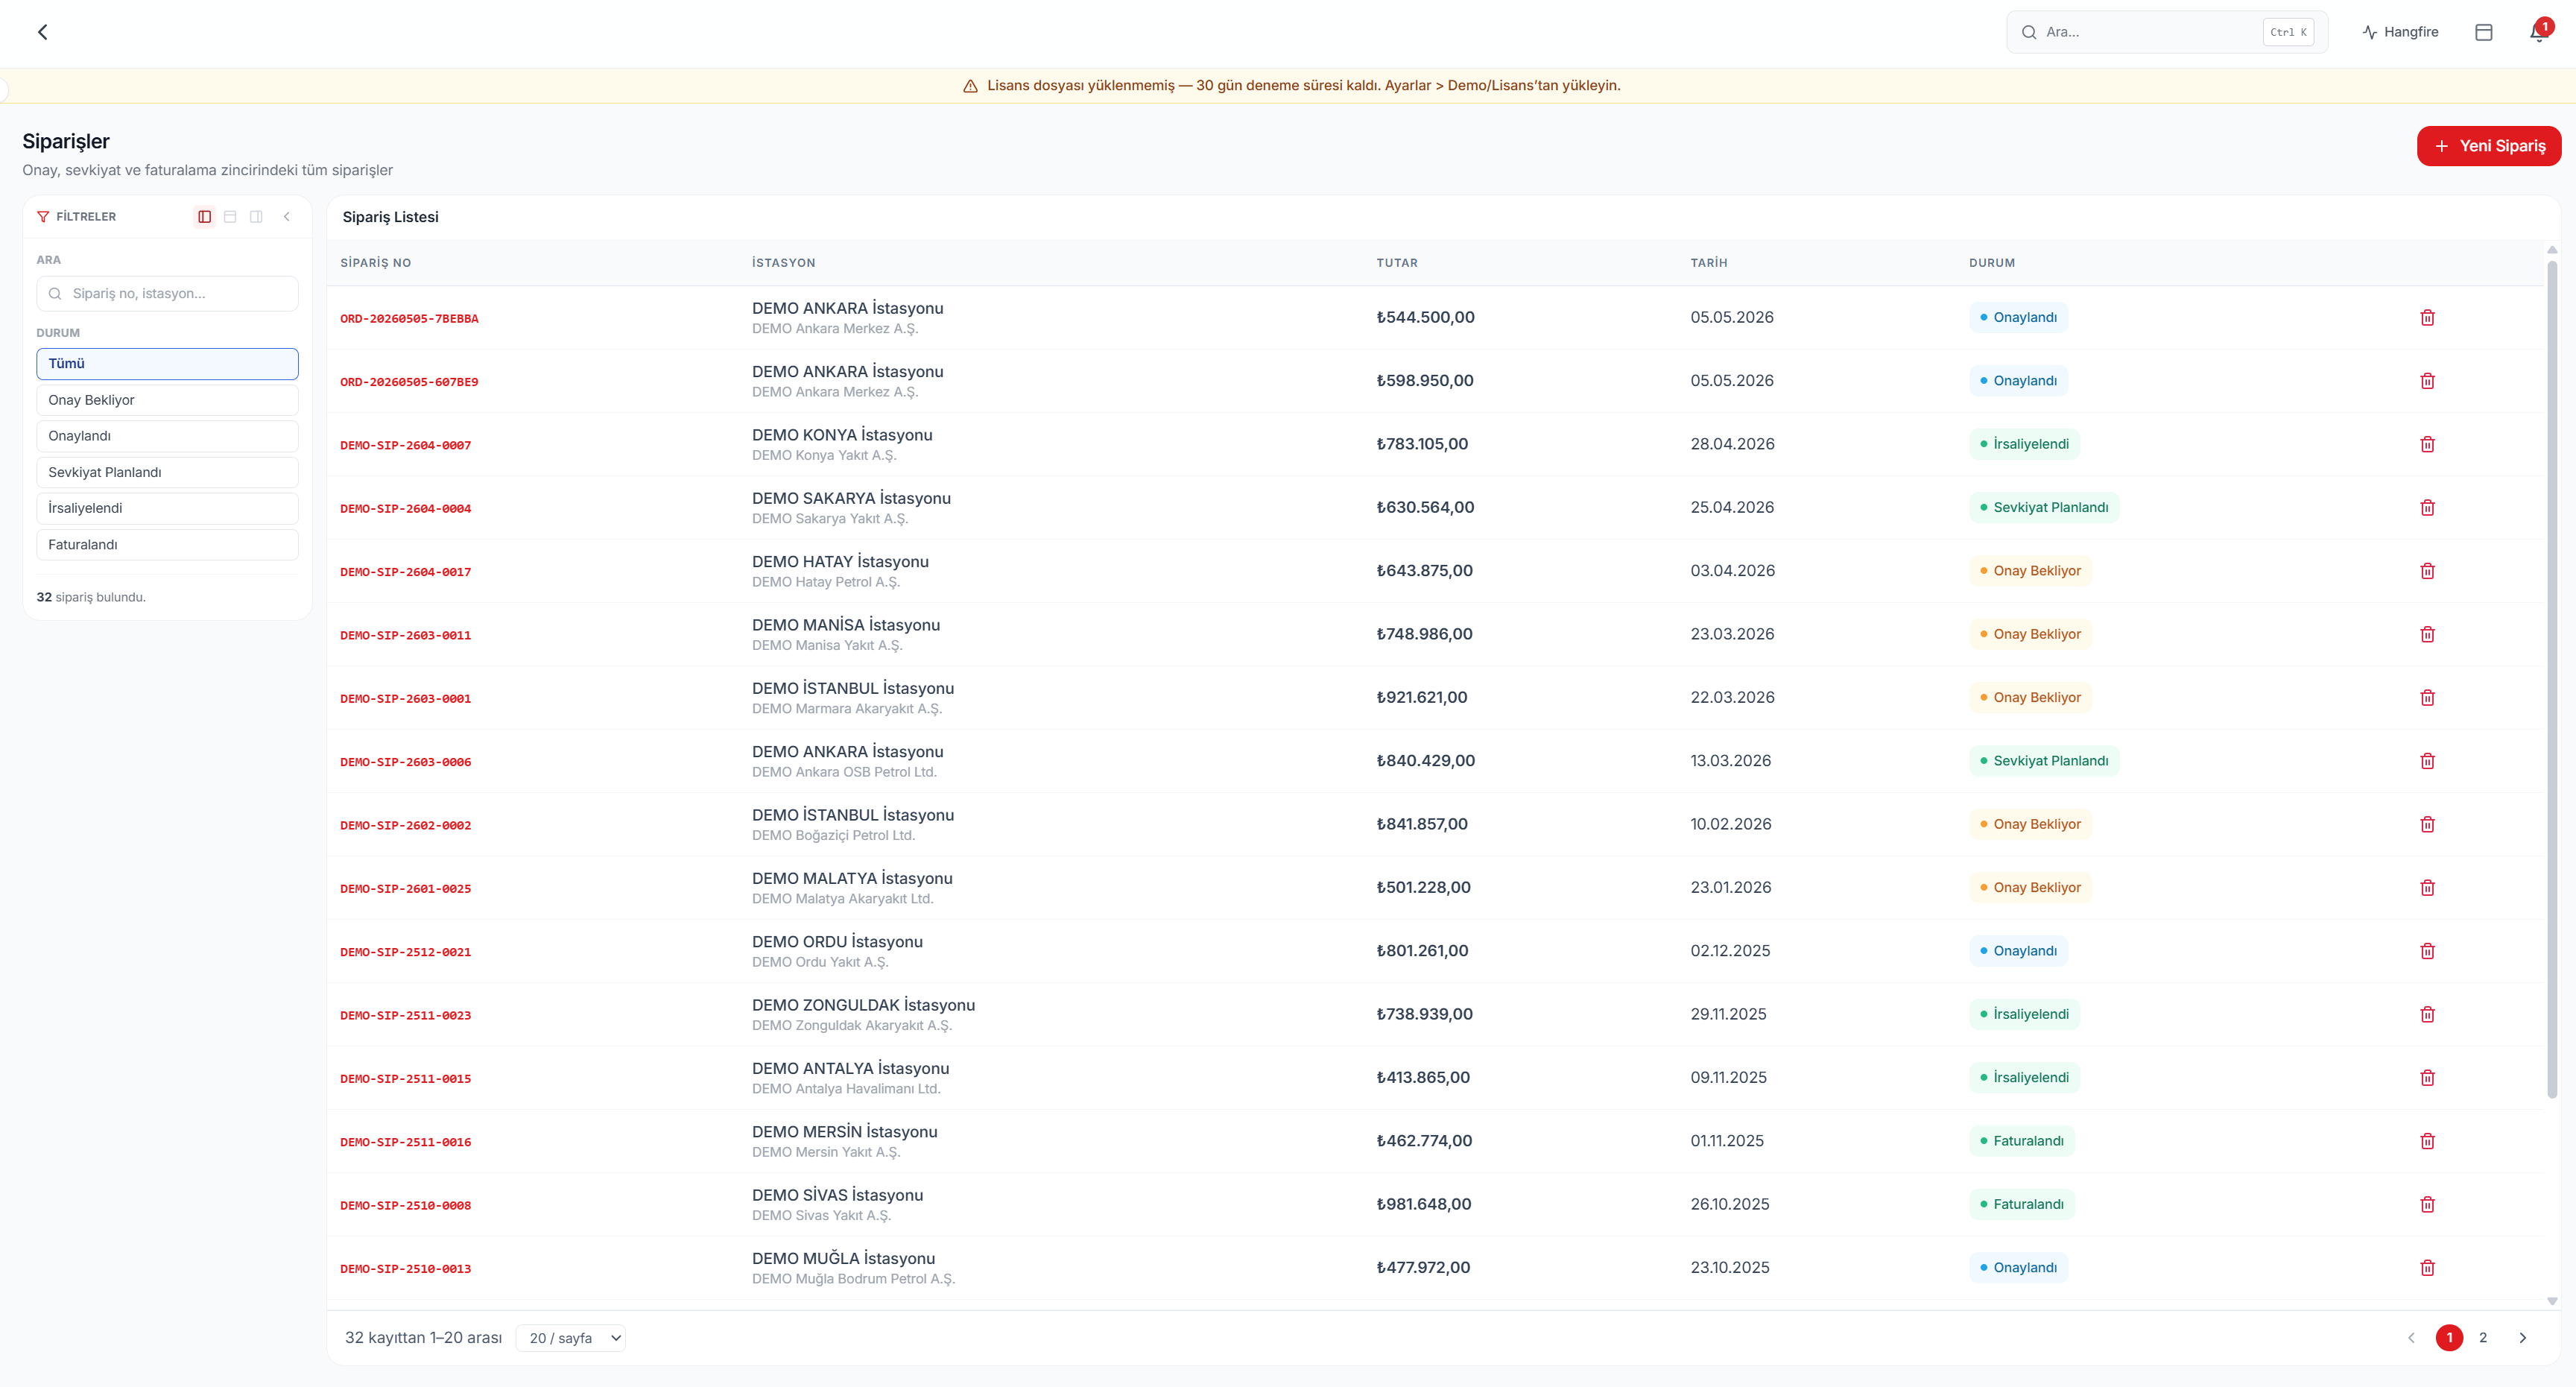Click the Yeni Sipariş button
2576x1387 pixels.
tap(2488, 146)
